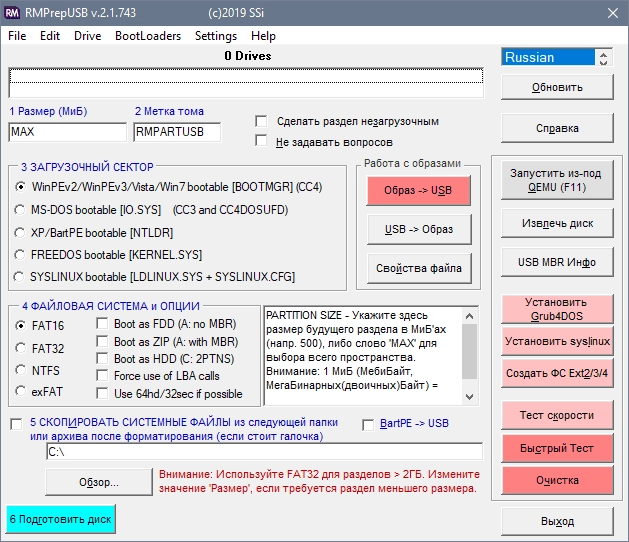Click the Образ -> USB button
The width and height of the screenshot is (629, 542).
click(418, 190)
